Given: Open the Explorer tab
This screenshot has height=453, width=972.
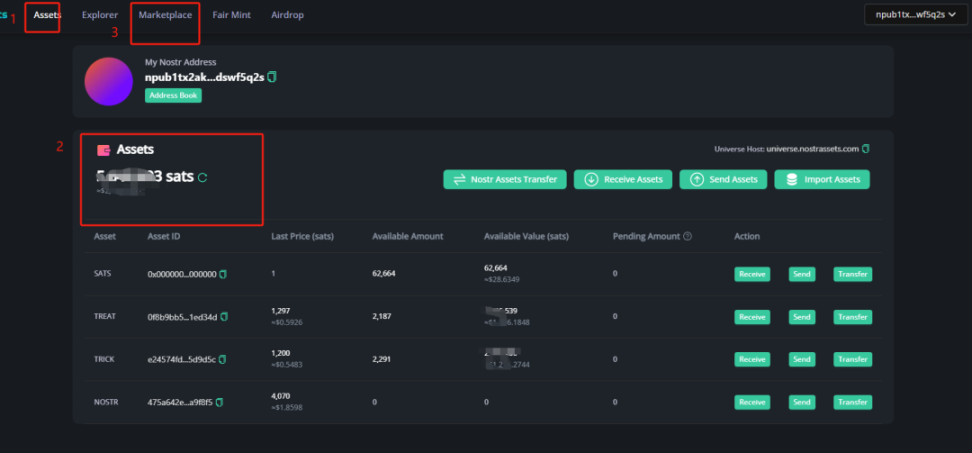Looking at the screenshot, I should point(100,15).
